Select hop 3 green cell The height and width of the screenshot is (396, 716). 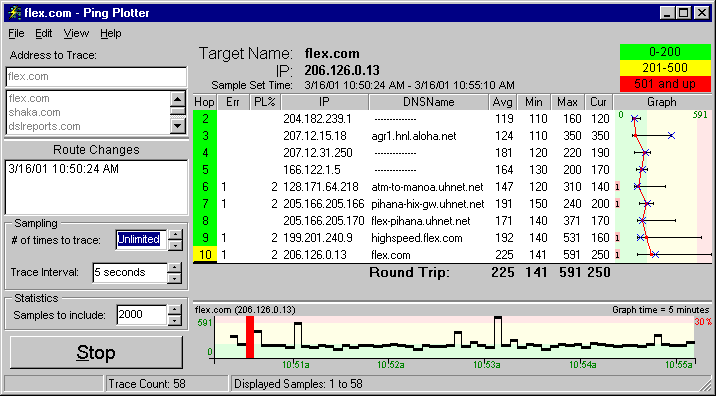click(x=205, y=136)
